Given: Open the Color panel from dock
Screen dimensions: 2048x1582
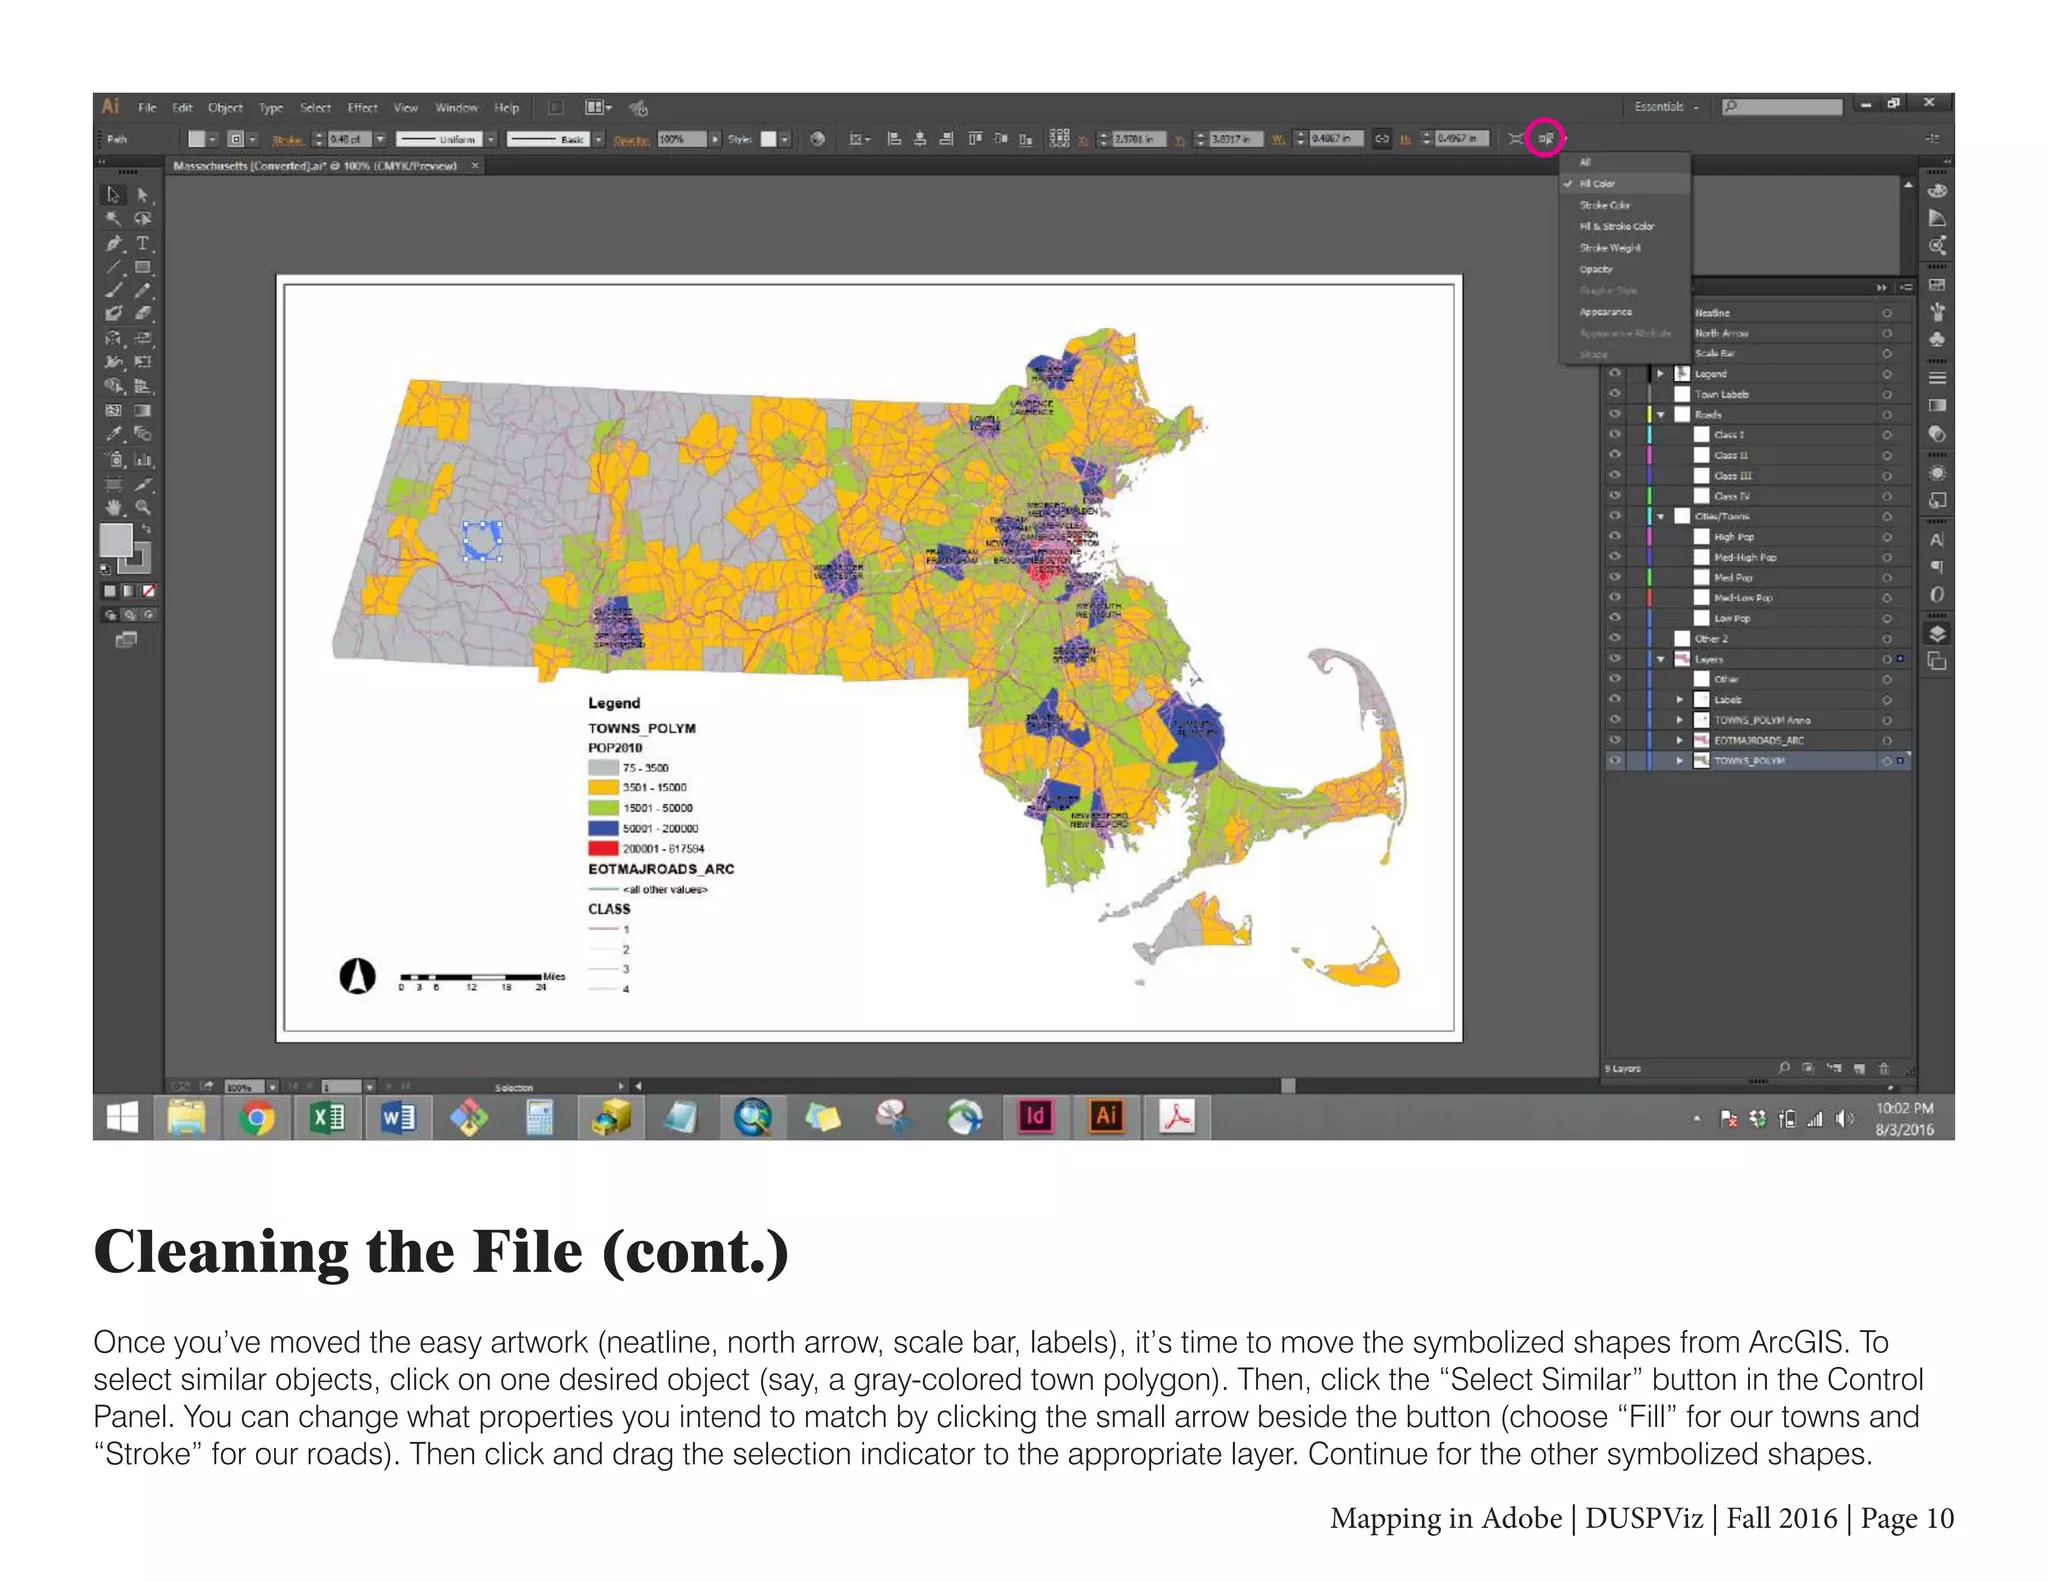Looking at the screenshot, I should point(1937,191).
